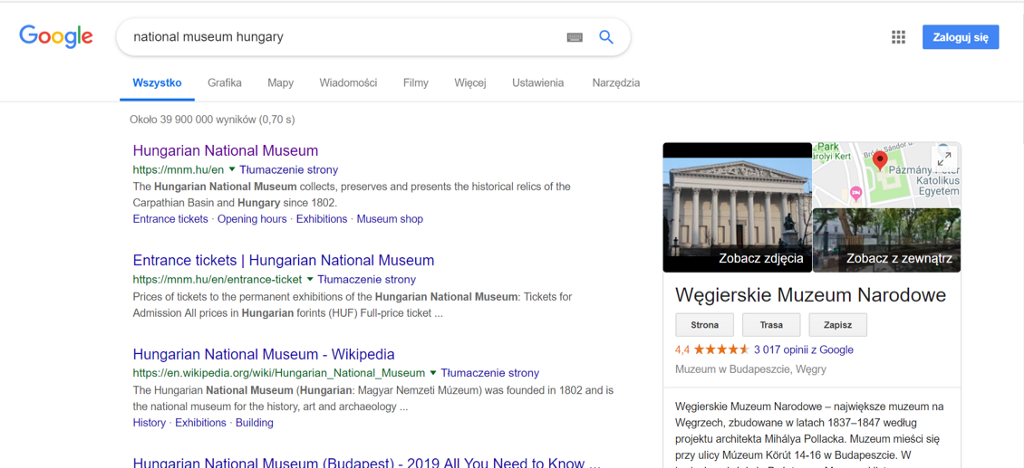Click the red map location pin

tap(880, 160)
